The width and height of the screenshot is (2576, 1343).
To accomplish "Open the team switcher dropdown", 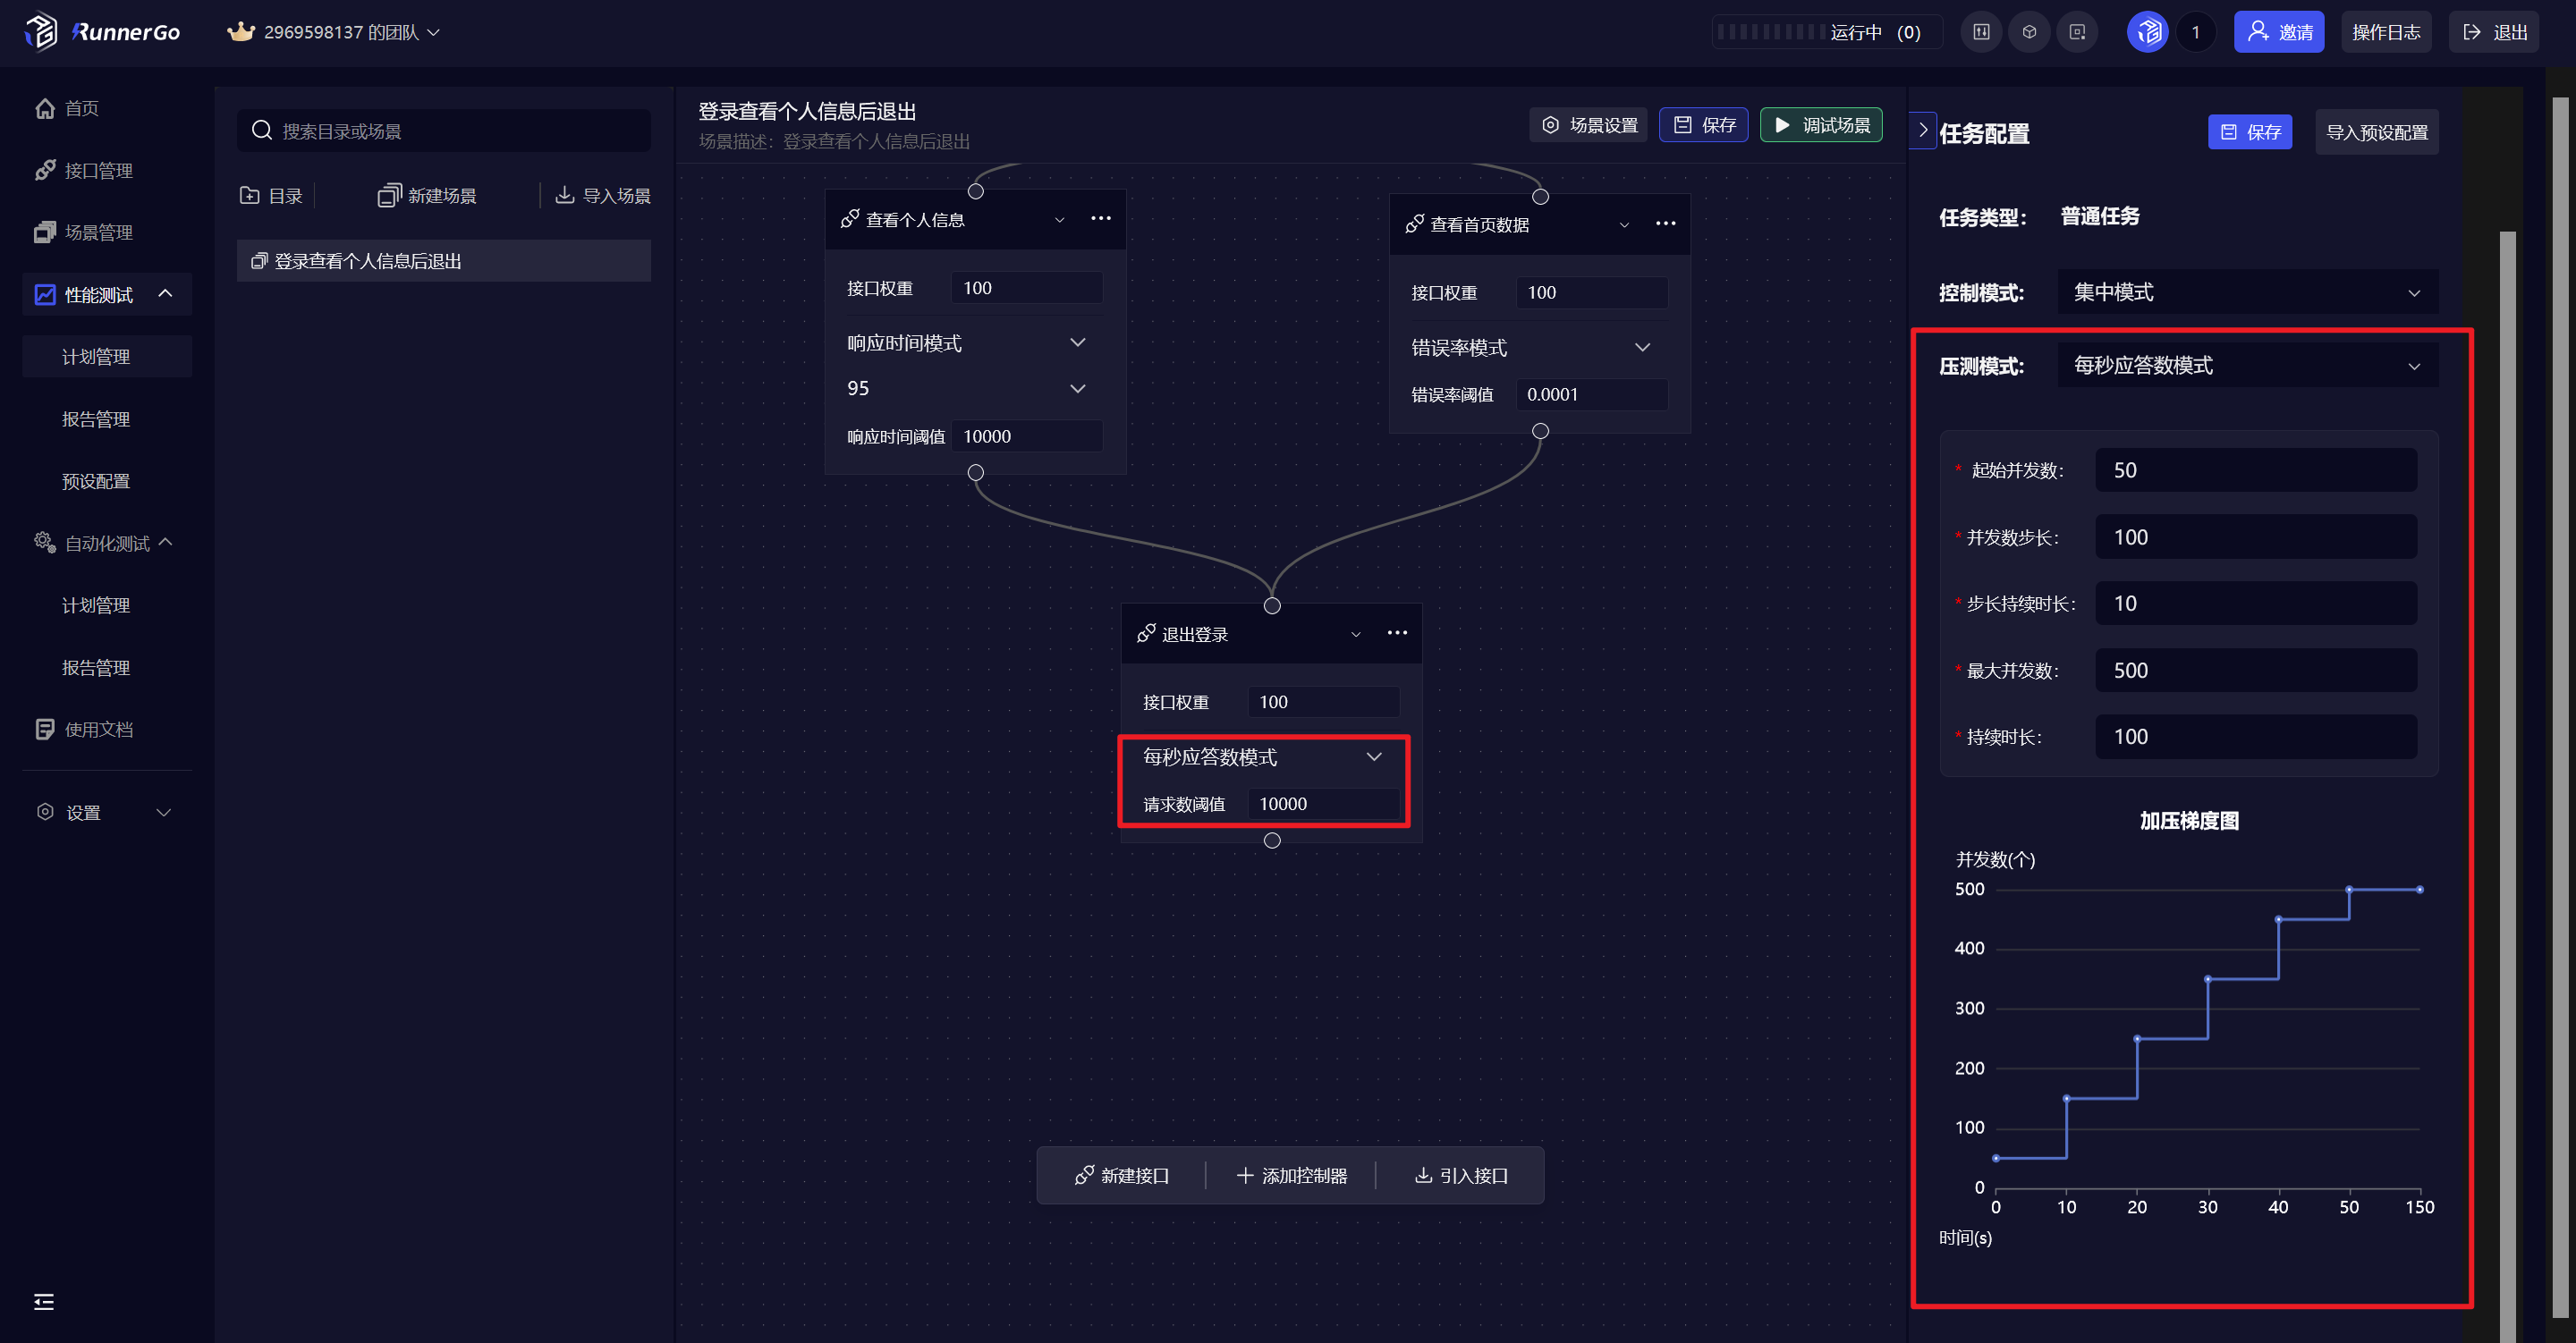I will tap(334, 32).
